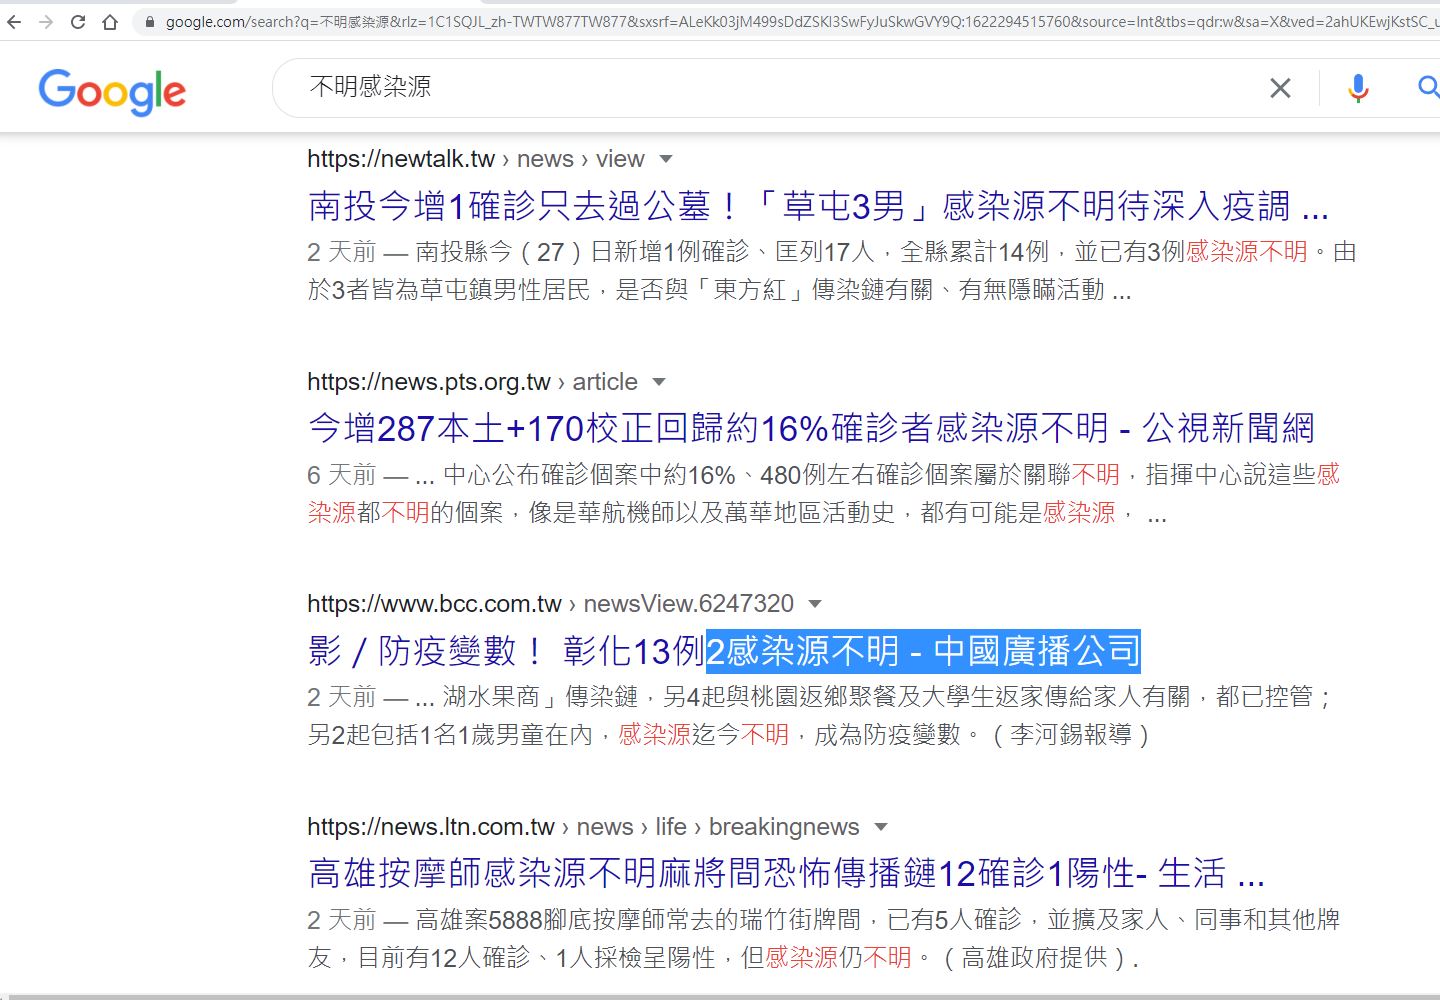The height and width of the screenshot is (1000, 1440).
Task: Start voice search with microphone
Action: click(x=1358, y=88)
